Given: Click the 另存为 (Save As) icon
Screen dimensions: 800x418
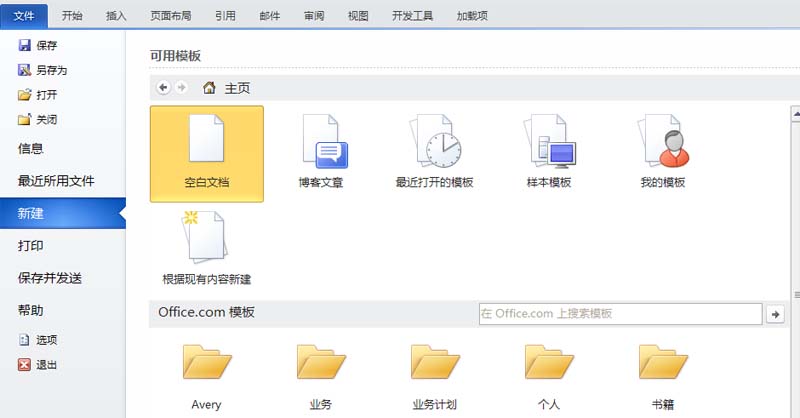Looking at the screenshot, I should (x=24, y=70).
